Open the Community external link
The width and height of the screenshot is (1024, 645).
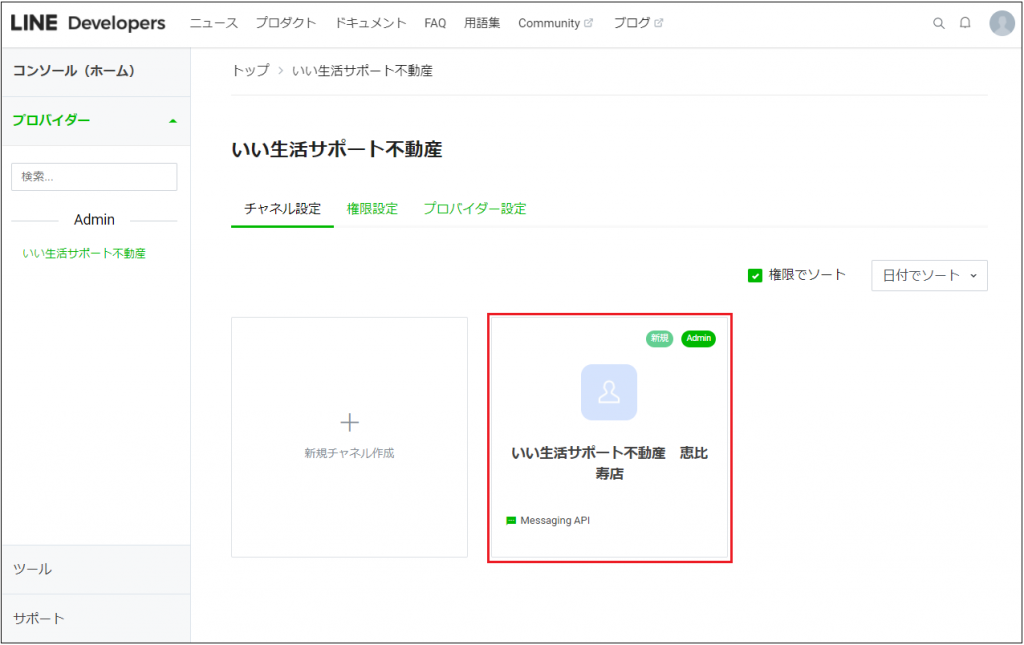click(555, 23)
